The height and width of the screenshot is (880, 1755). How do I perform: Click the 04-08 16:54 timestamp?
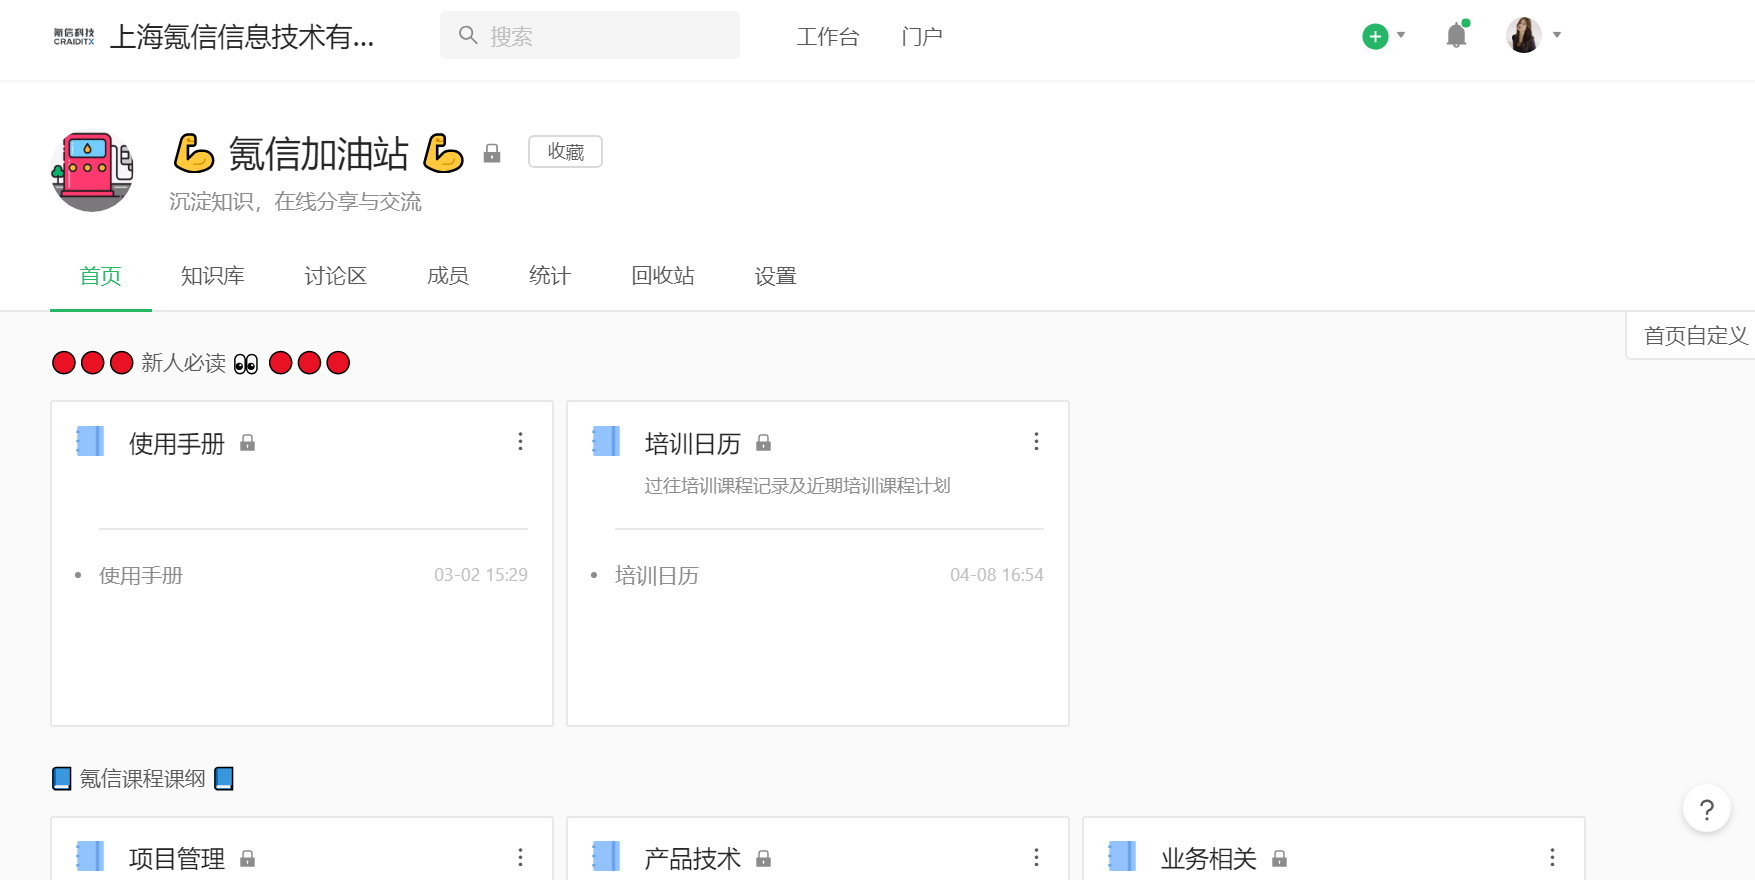pyautogui.click(x=997, y=575)
